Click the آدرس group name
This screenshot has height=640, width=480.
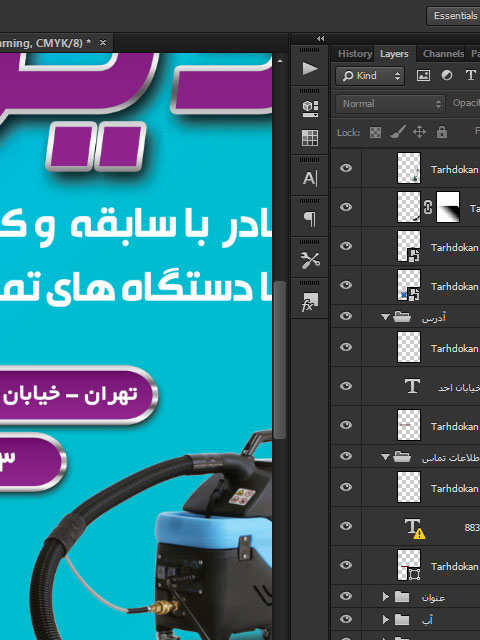click(x=433, y=318)
